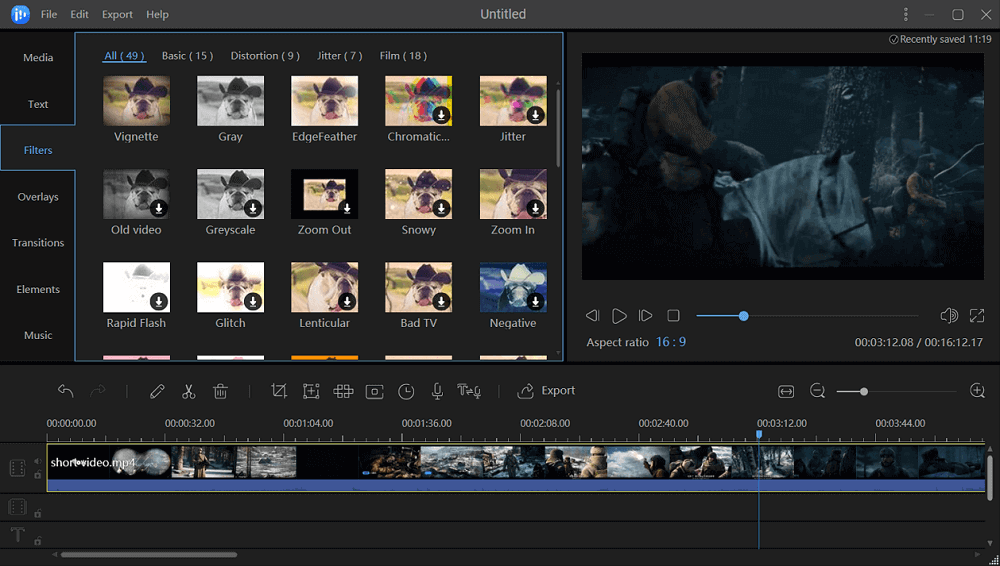Click the duration clock icon
The image size is (1000, 566).
pyautogui.click(x=406, y=391)
